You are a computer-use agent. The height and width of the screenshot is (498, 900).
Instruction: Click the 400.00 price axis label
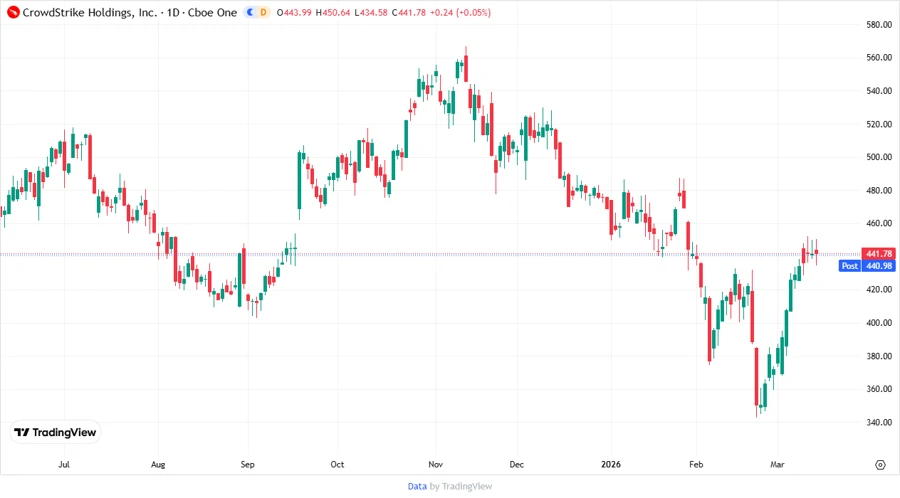pos(879,322)
